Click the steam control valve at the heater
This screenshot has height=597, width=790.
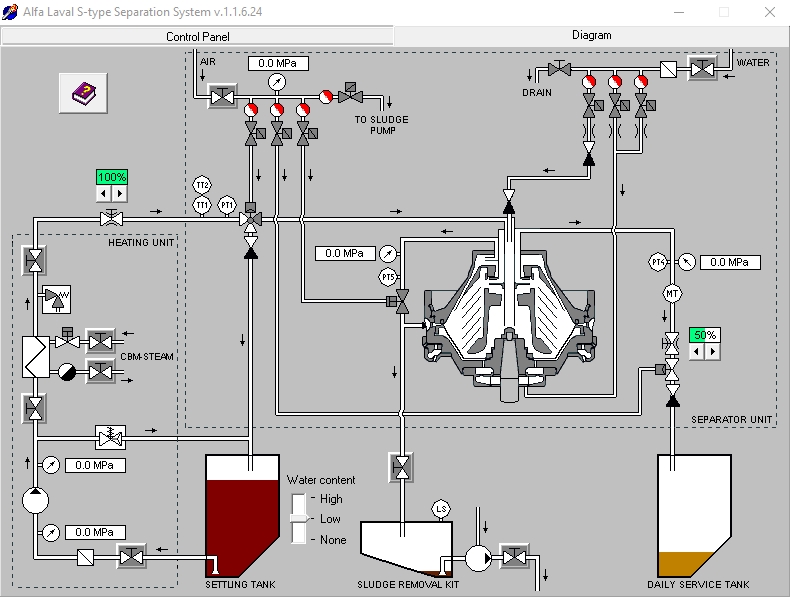67,339
